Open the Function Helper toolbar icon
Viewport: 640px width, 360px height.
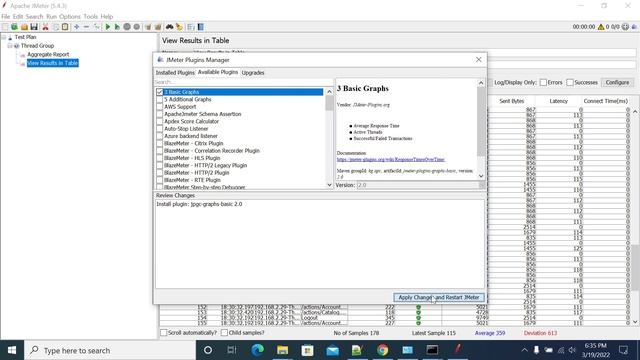pyautogui.click(x=191, y=27)
